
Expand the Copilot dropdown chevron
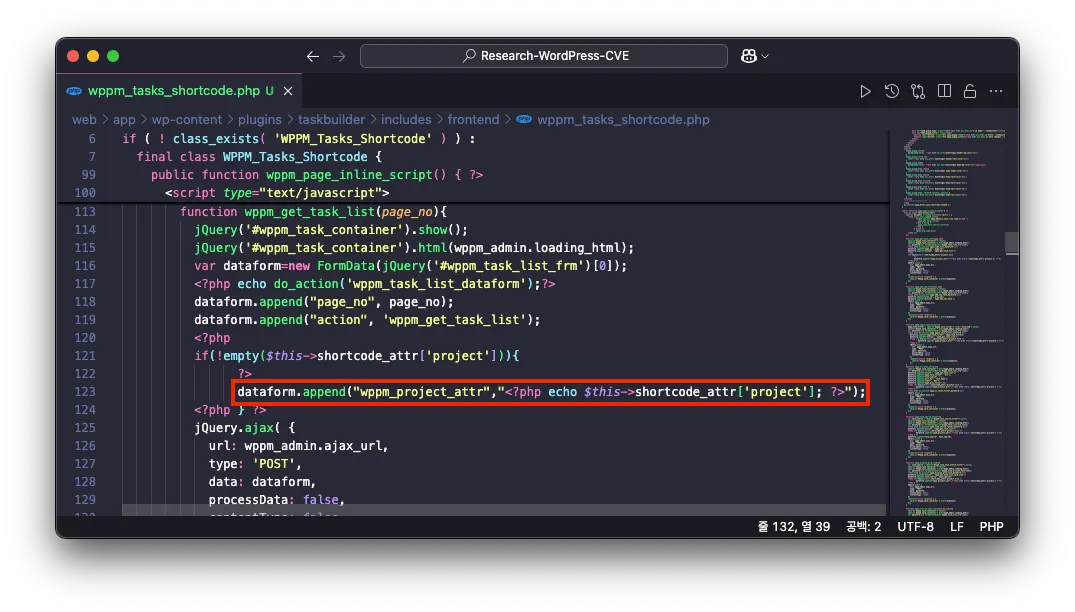click(766, 57)
